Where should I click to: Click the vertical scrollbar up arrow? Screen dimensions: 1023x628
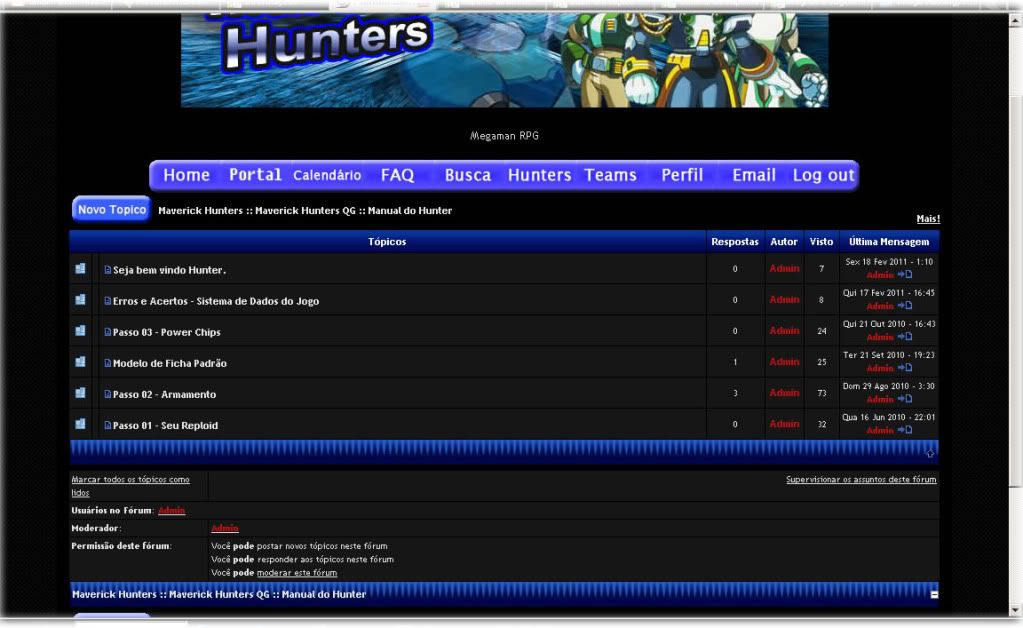pos(1015,20)
